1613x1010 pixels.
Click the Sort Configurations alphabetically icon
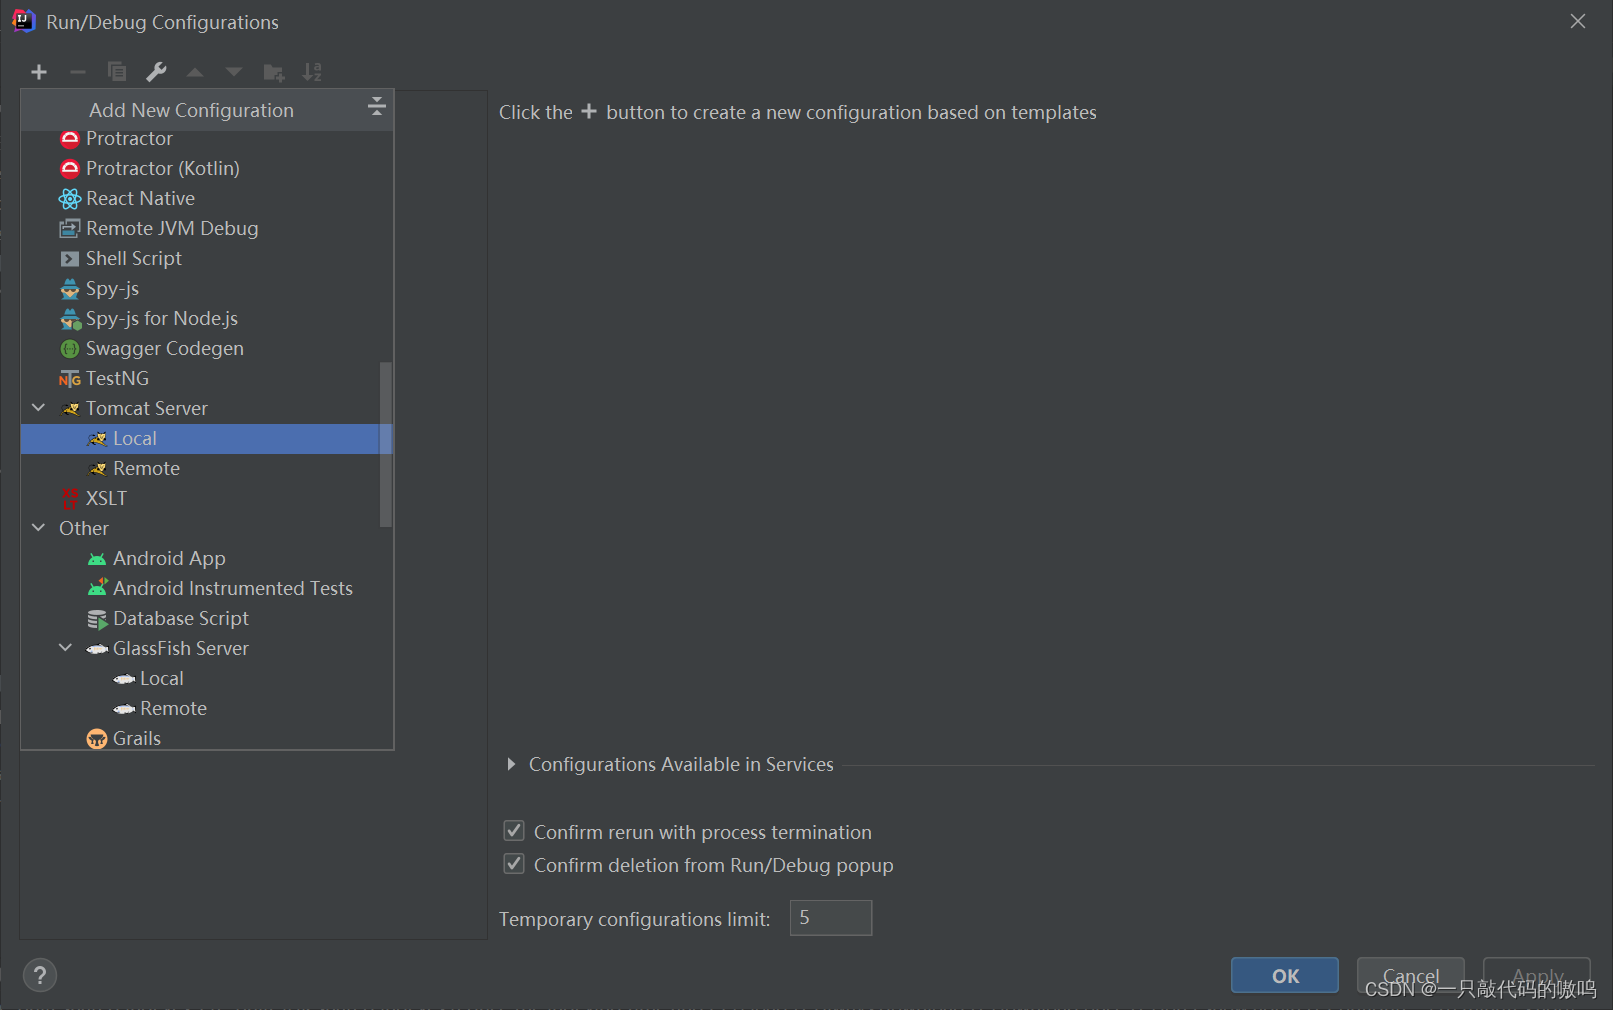coord(312,72)
